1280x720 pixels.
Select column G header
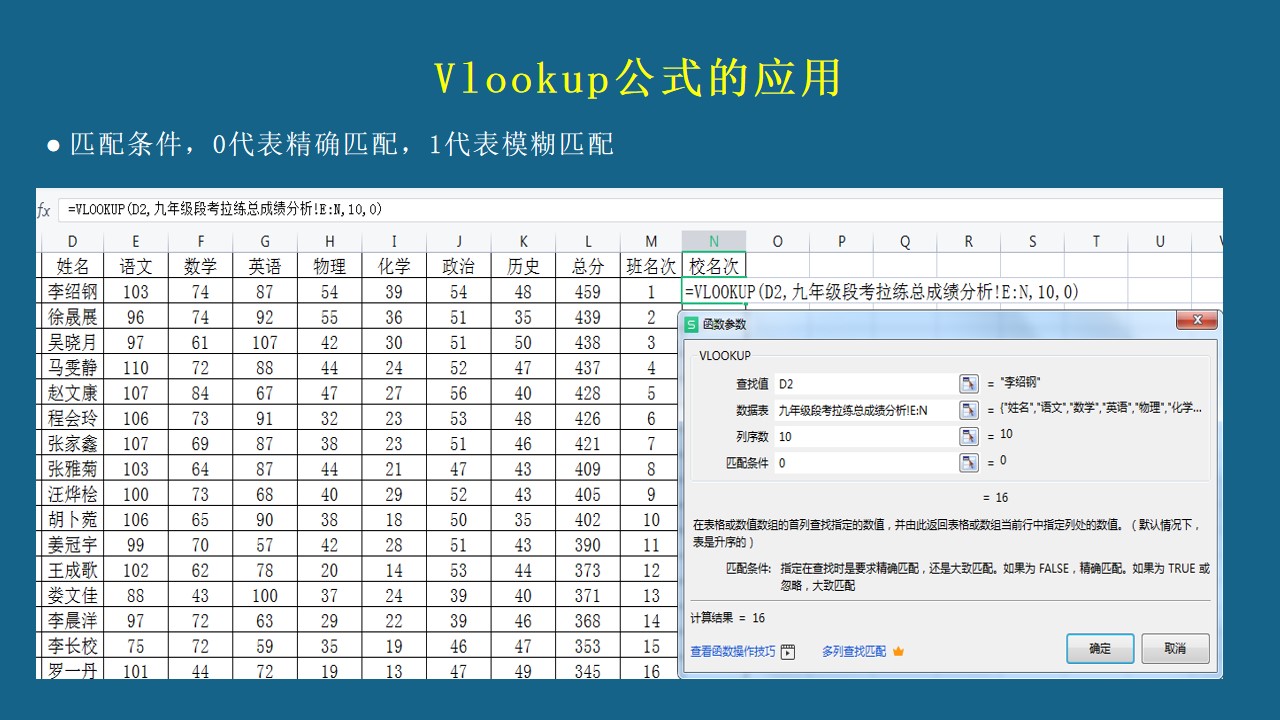(264, 241)
